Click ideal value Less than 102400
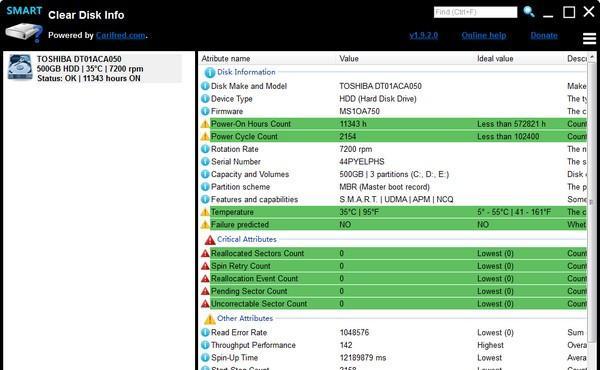This screenshot has height=370, width=600. (508, 137)
